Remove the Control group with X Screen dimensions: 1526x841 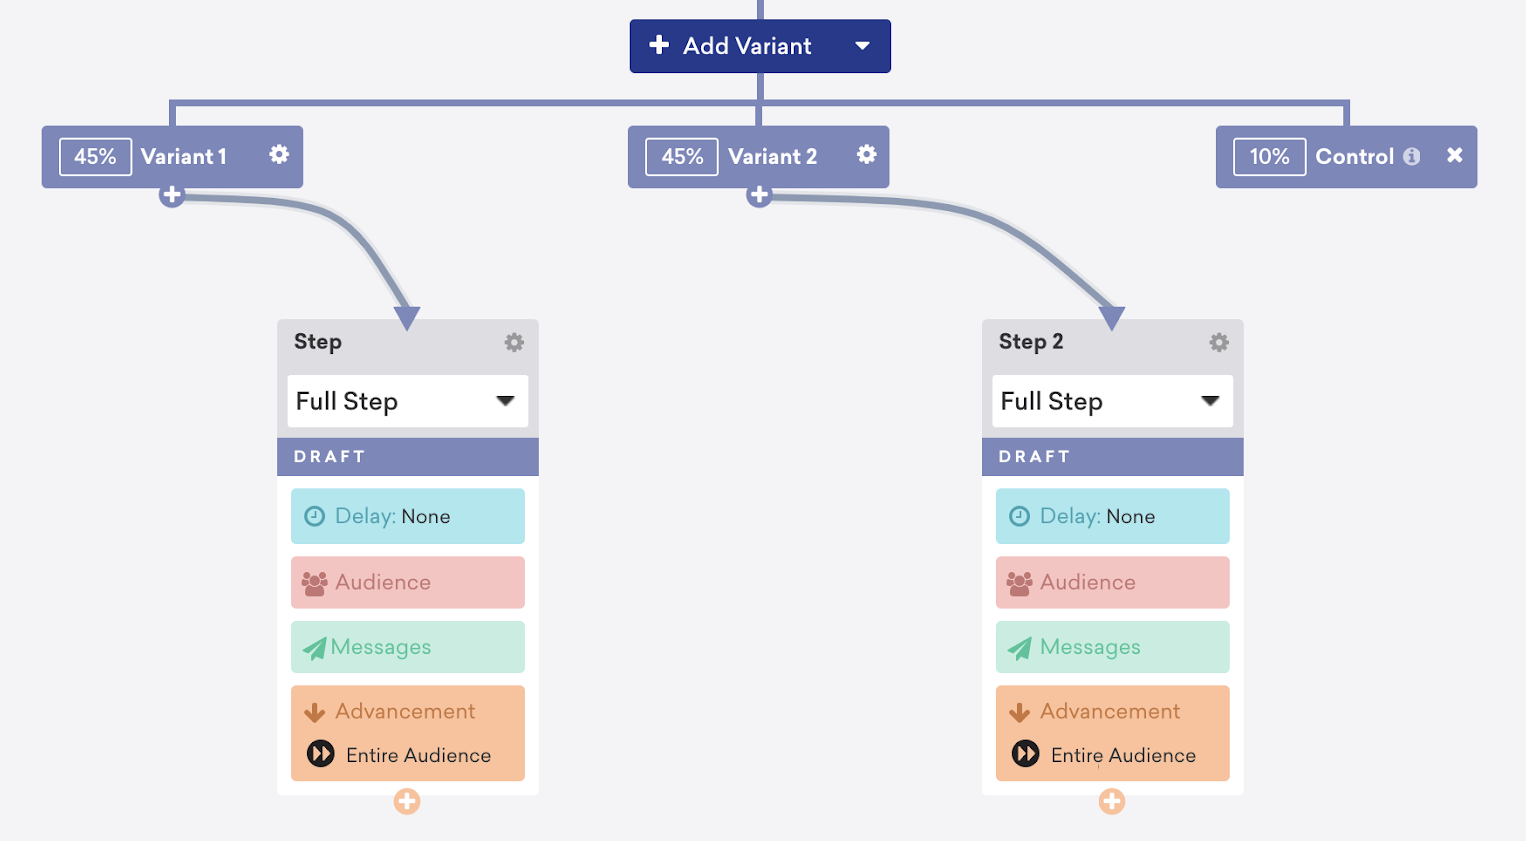tap(1454, 155)
